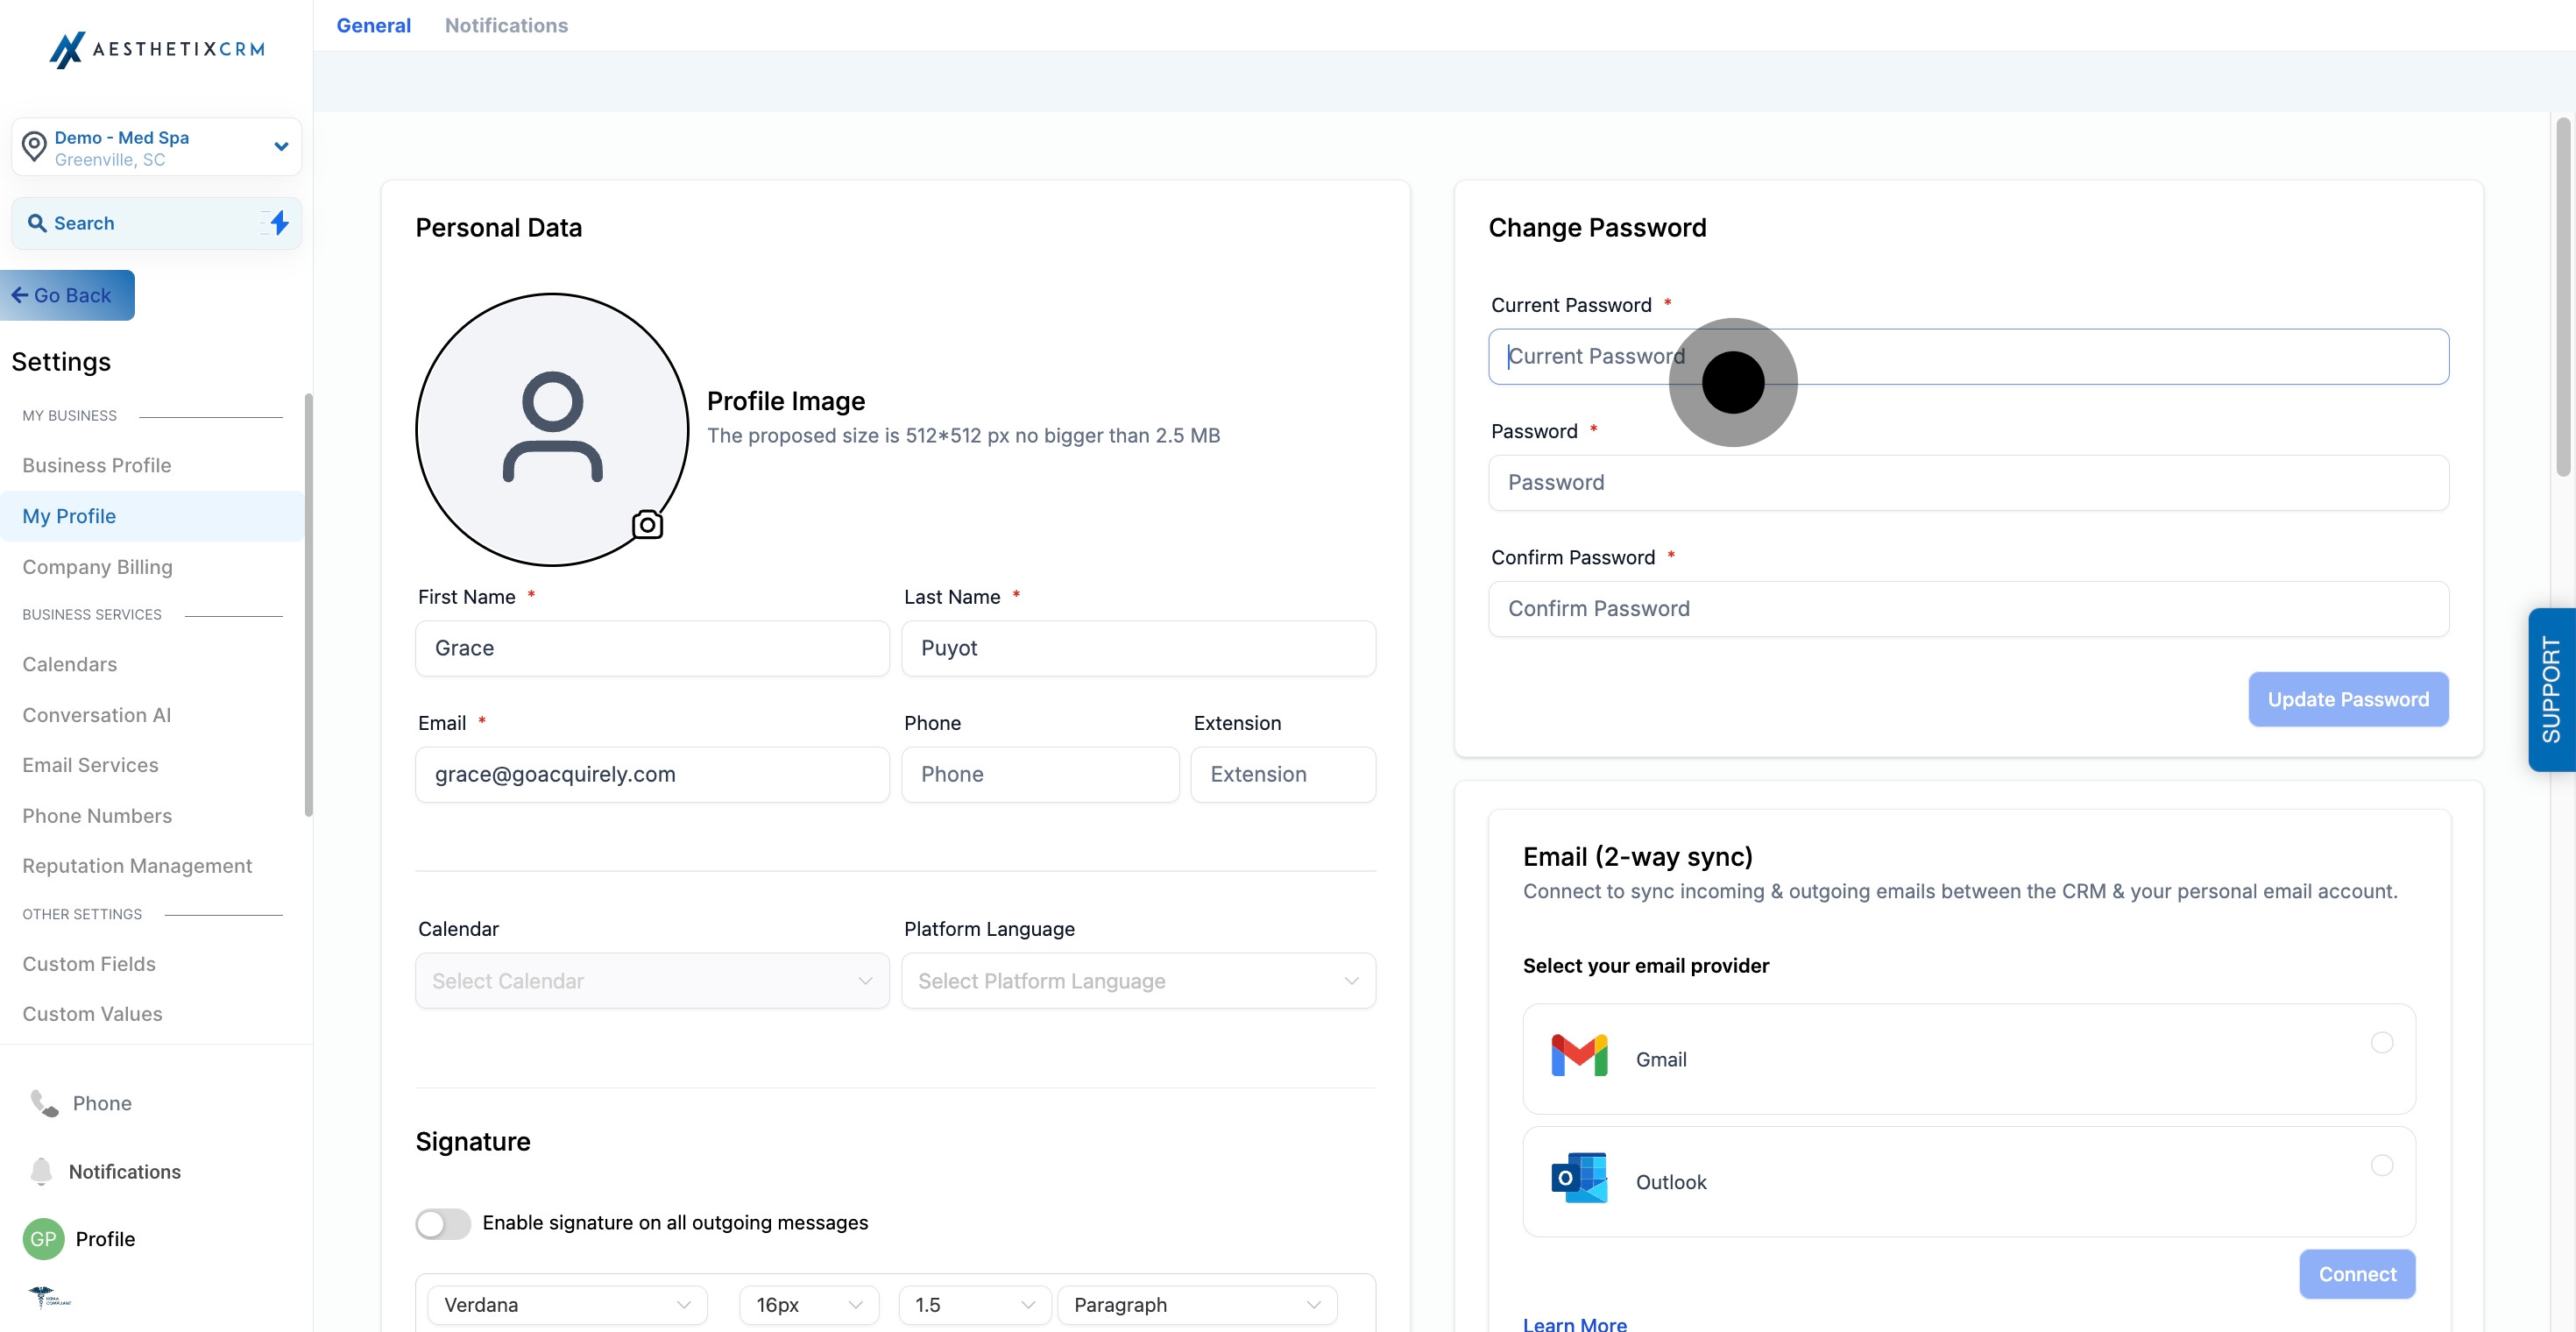The width and height of the screenshot is (2576, 1332).
Task: Open Custom Fields settings
Action: pos(89,964)
